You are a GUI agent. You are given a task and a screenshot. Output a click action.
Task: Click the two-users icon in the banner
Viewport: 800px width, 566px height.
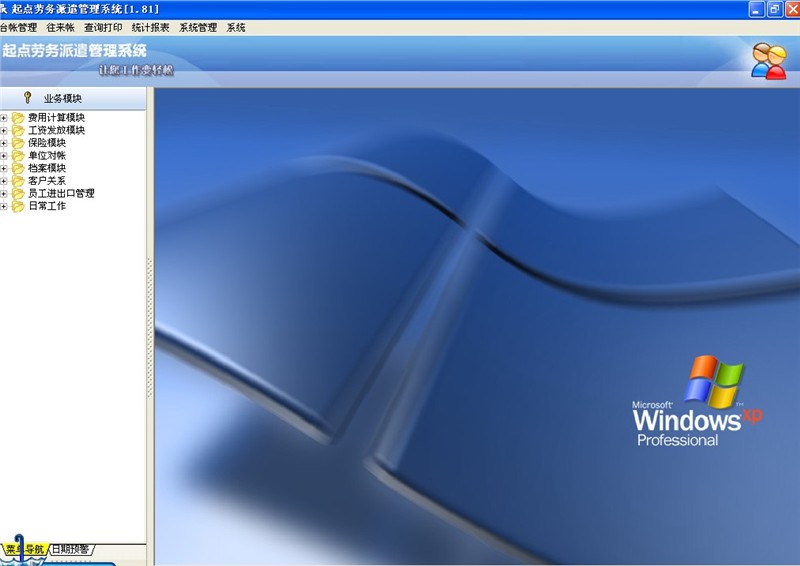click(768, 62)
